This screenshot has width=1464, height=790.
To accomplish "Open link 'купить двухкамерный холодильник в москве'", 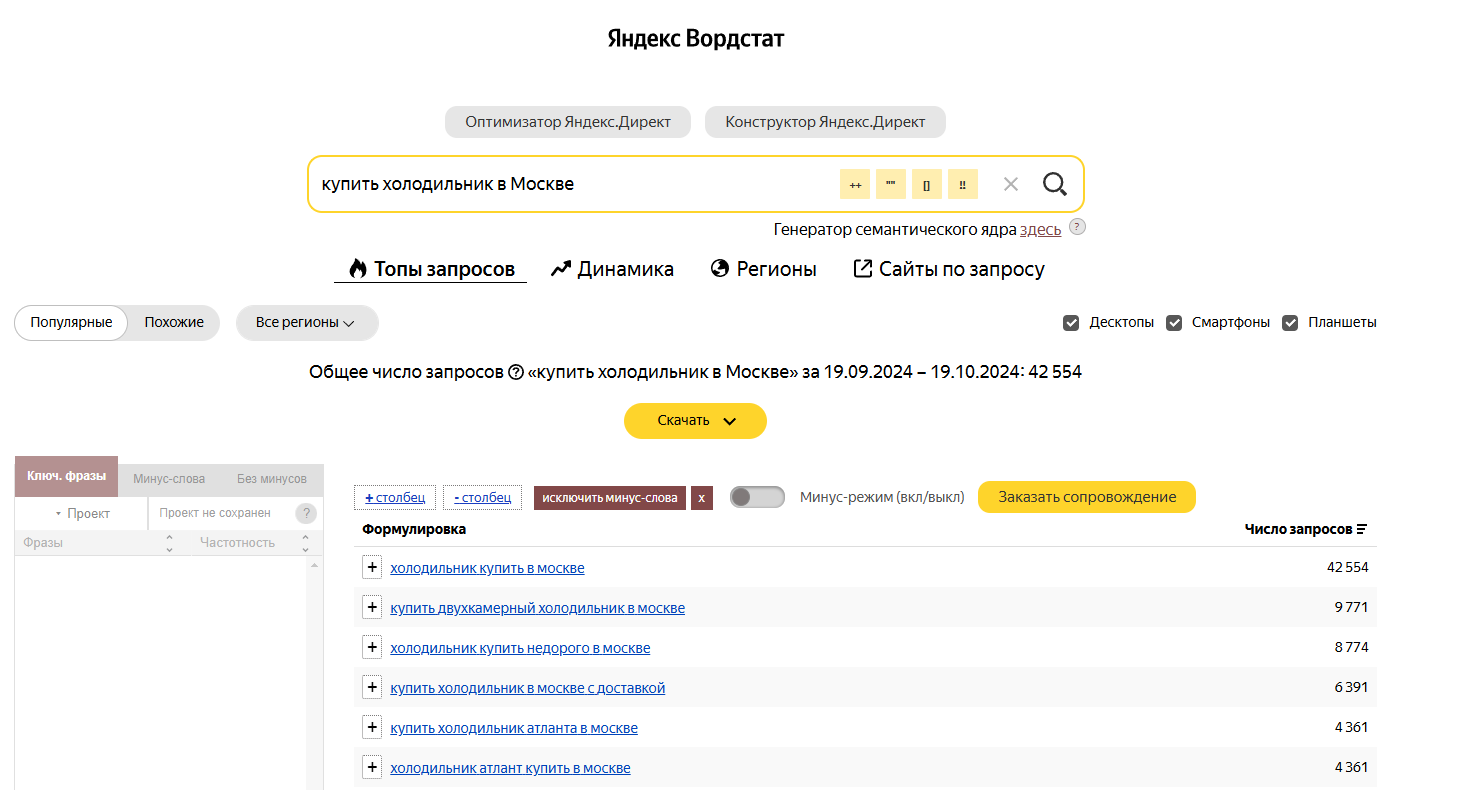I will pyautogui.click(x=537, y=608).
